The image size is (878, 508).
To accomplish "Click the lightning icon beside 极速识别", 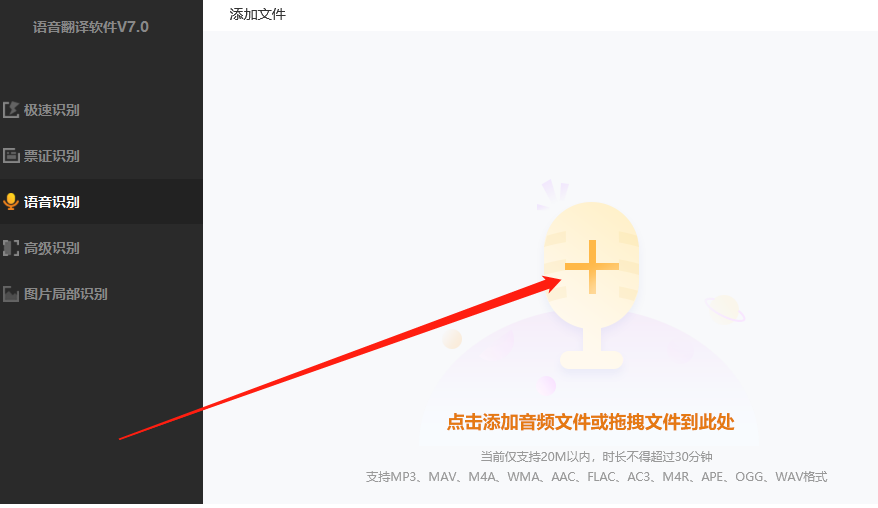I will [11, 110].
